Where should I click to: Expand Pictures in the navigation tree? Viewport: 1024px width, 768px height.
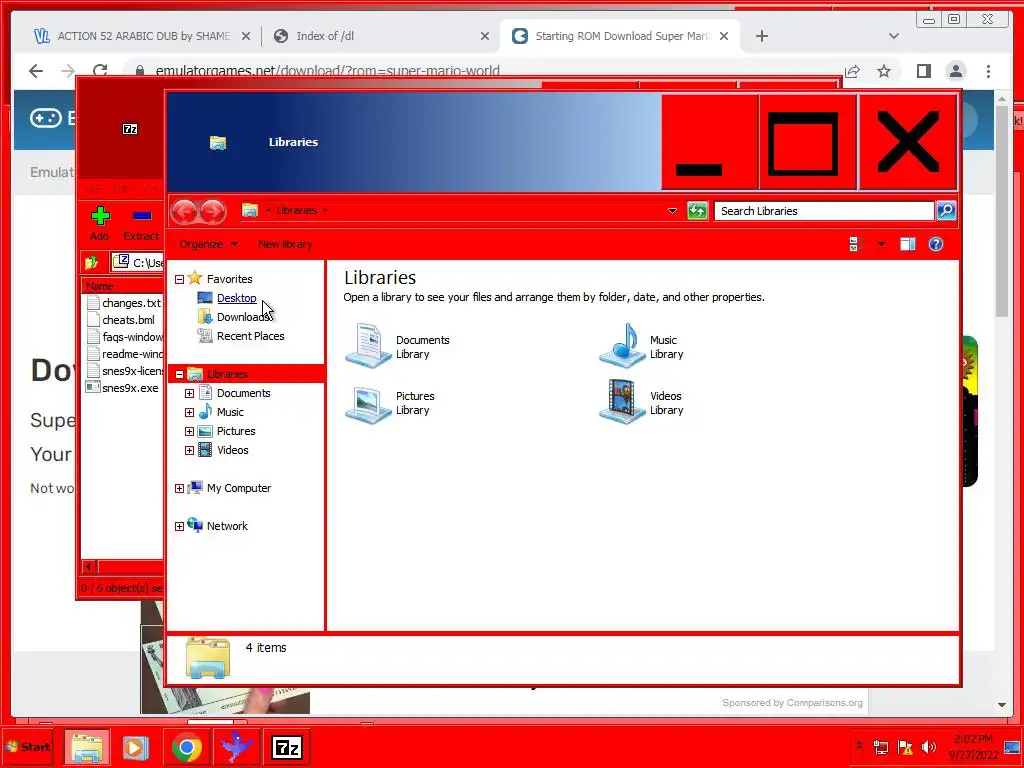point(189,432)
